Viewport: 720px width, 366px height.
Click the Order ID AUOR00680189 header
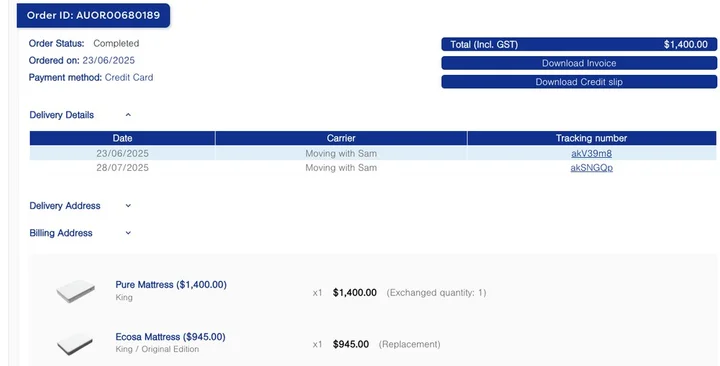click(x=93, y=15)
